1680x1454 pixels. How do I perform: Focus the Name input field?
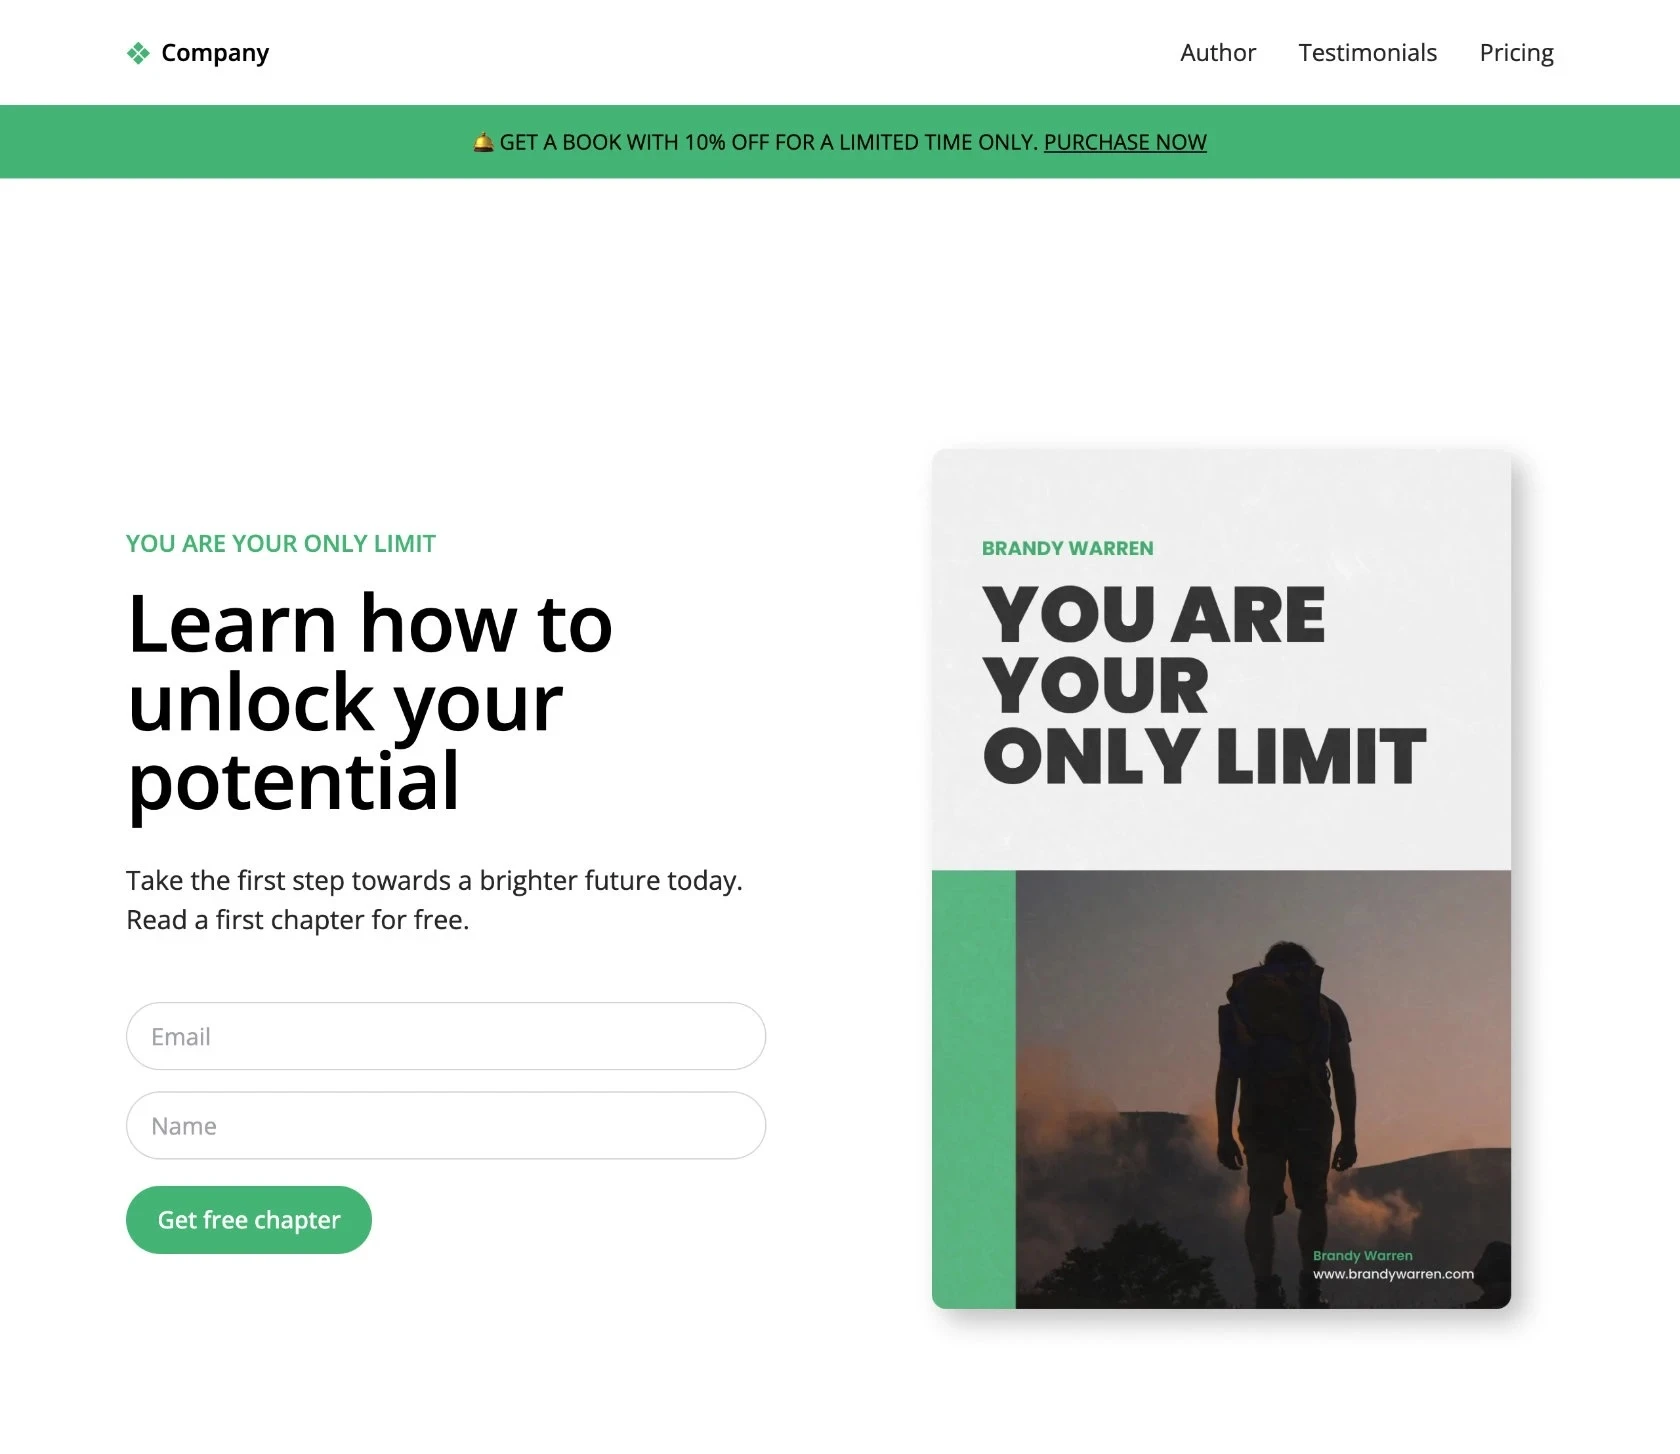[446, 1125]
